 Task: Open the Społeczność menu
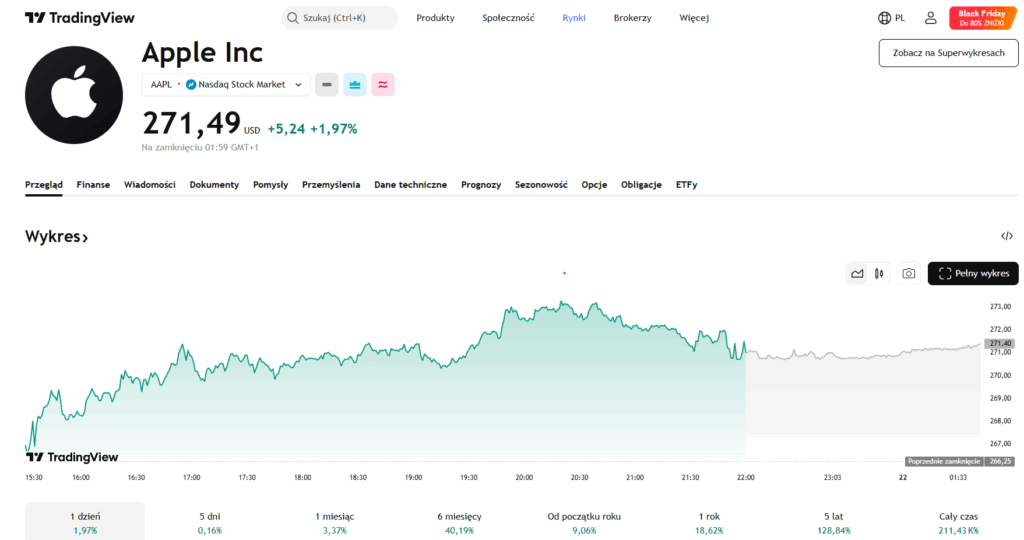pyautogui.click(x=508, y=18)
